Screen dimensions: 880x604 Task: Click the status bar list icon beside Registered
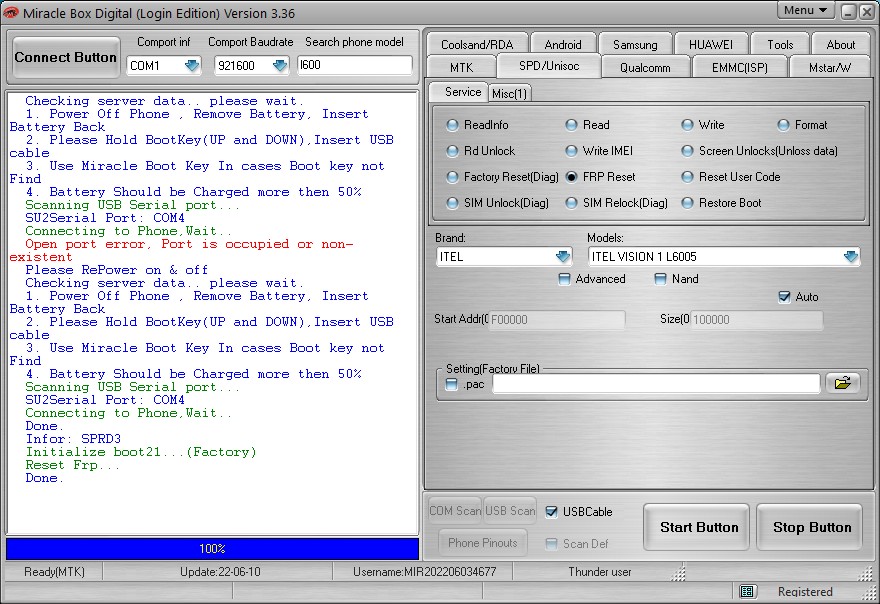[x=746, y=591]
